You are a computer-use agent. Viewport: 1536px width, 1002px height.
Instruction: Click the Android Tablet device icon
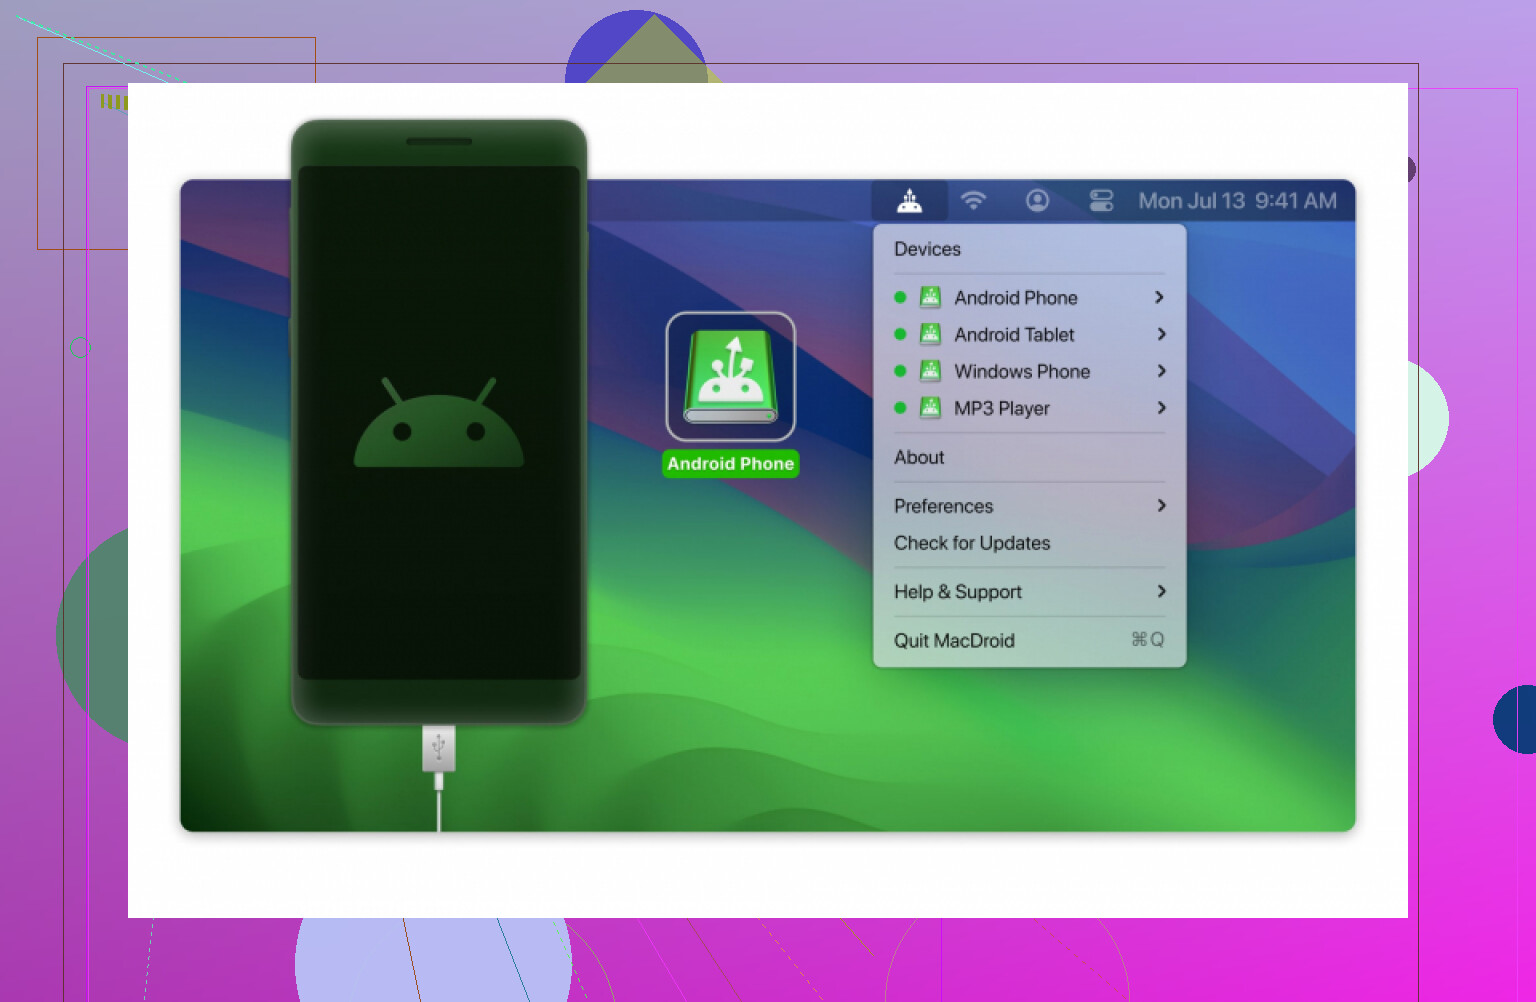pos(930,334)
